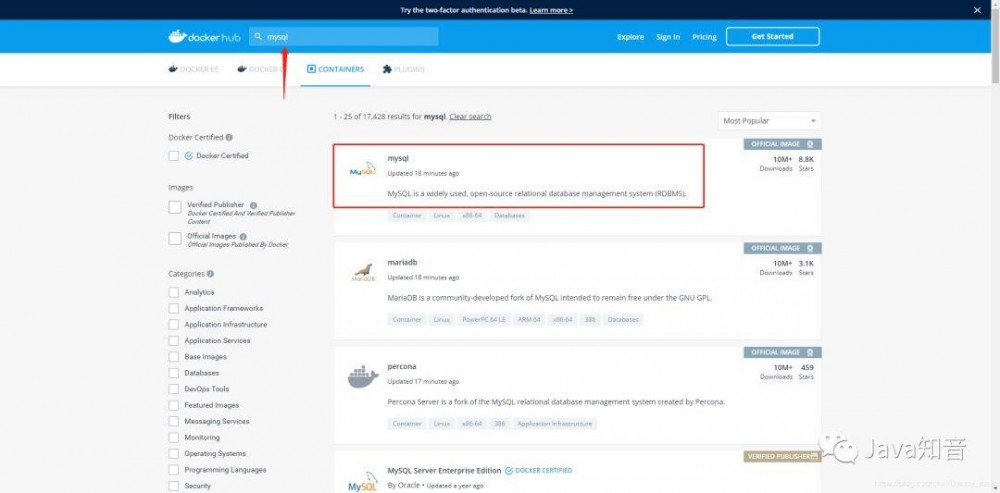This screenshot has height=493, width=1000.
Task: Click the Verified Publisher info icon
Action: coord(253,205)
